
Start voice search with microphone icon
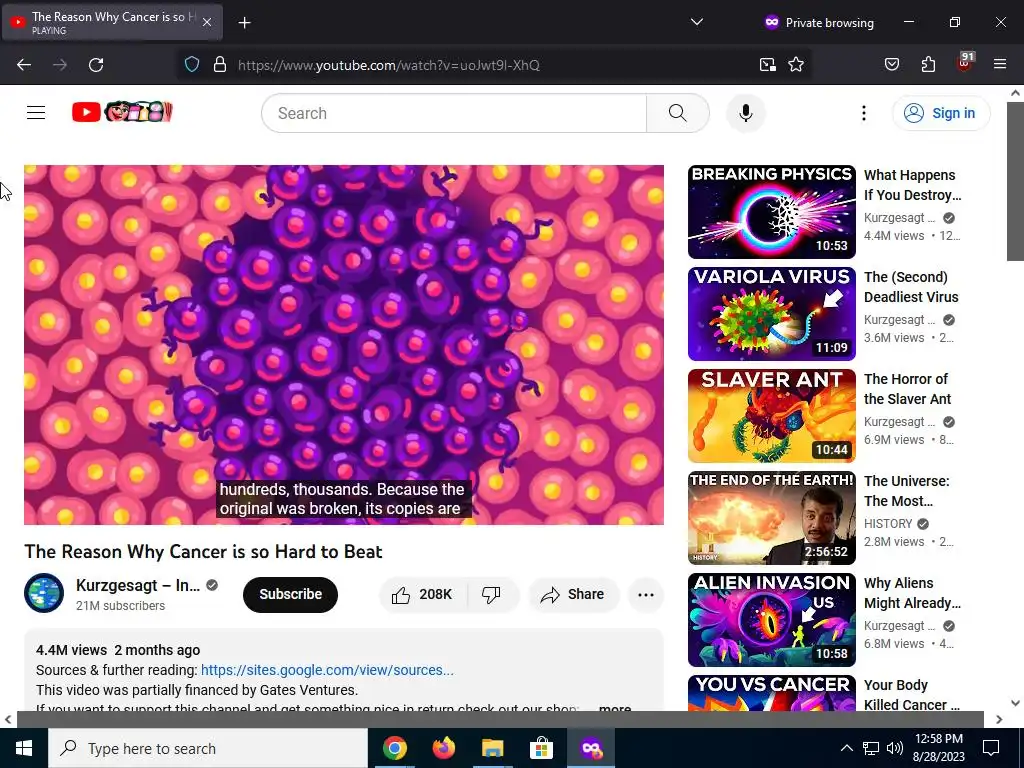pyautogui.click(x=745, y=113)
